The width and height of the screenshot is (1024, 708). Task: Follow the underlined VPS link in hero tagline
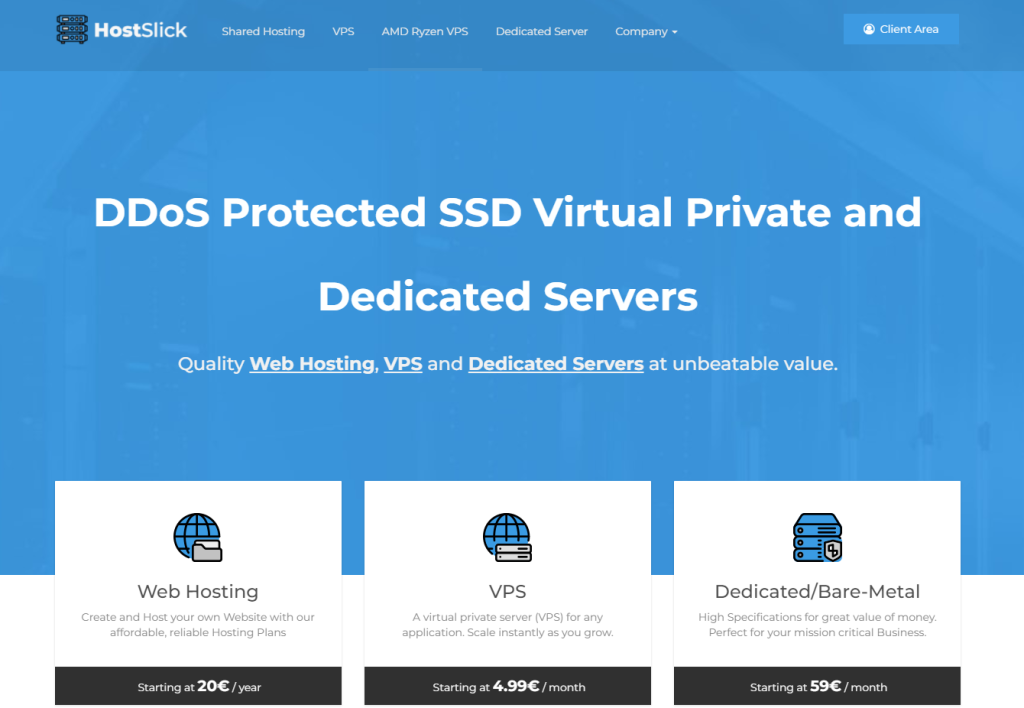[403, 364]
